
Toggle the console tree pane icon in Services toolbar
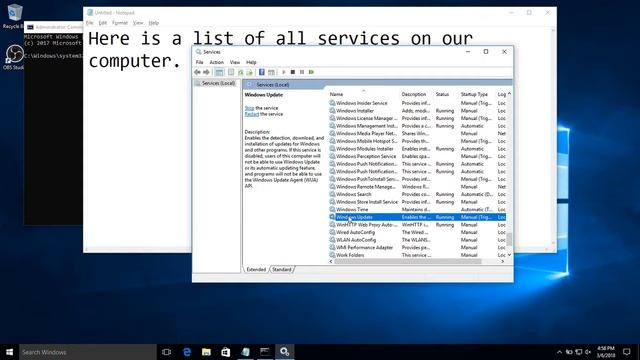(219, 72)
